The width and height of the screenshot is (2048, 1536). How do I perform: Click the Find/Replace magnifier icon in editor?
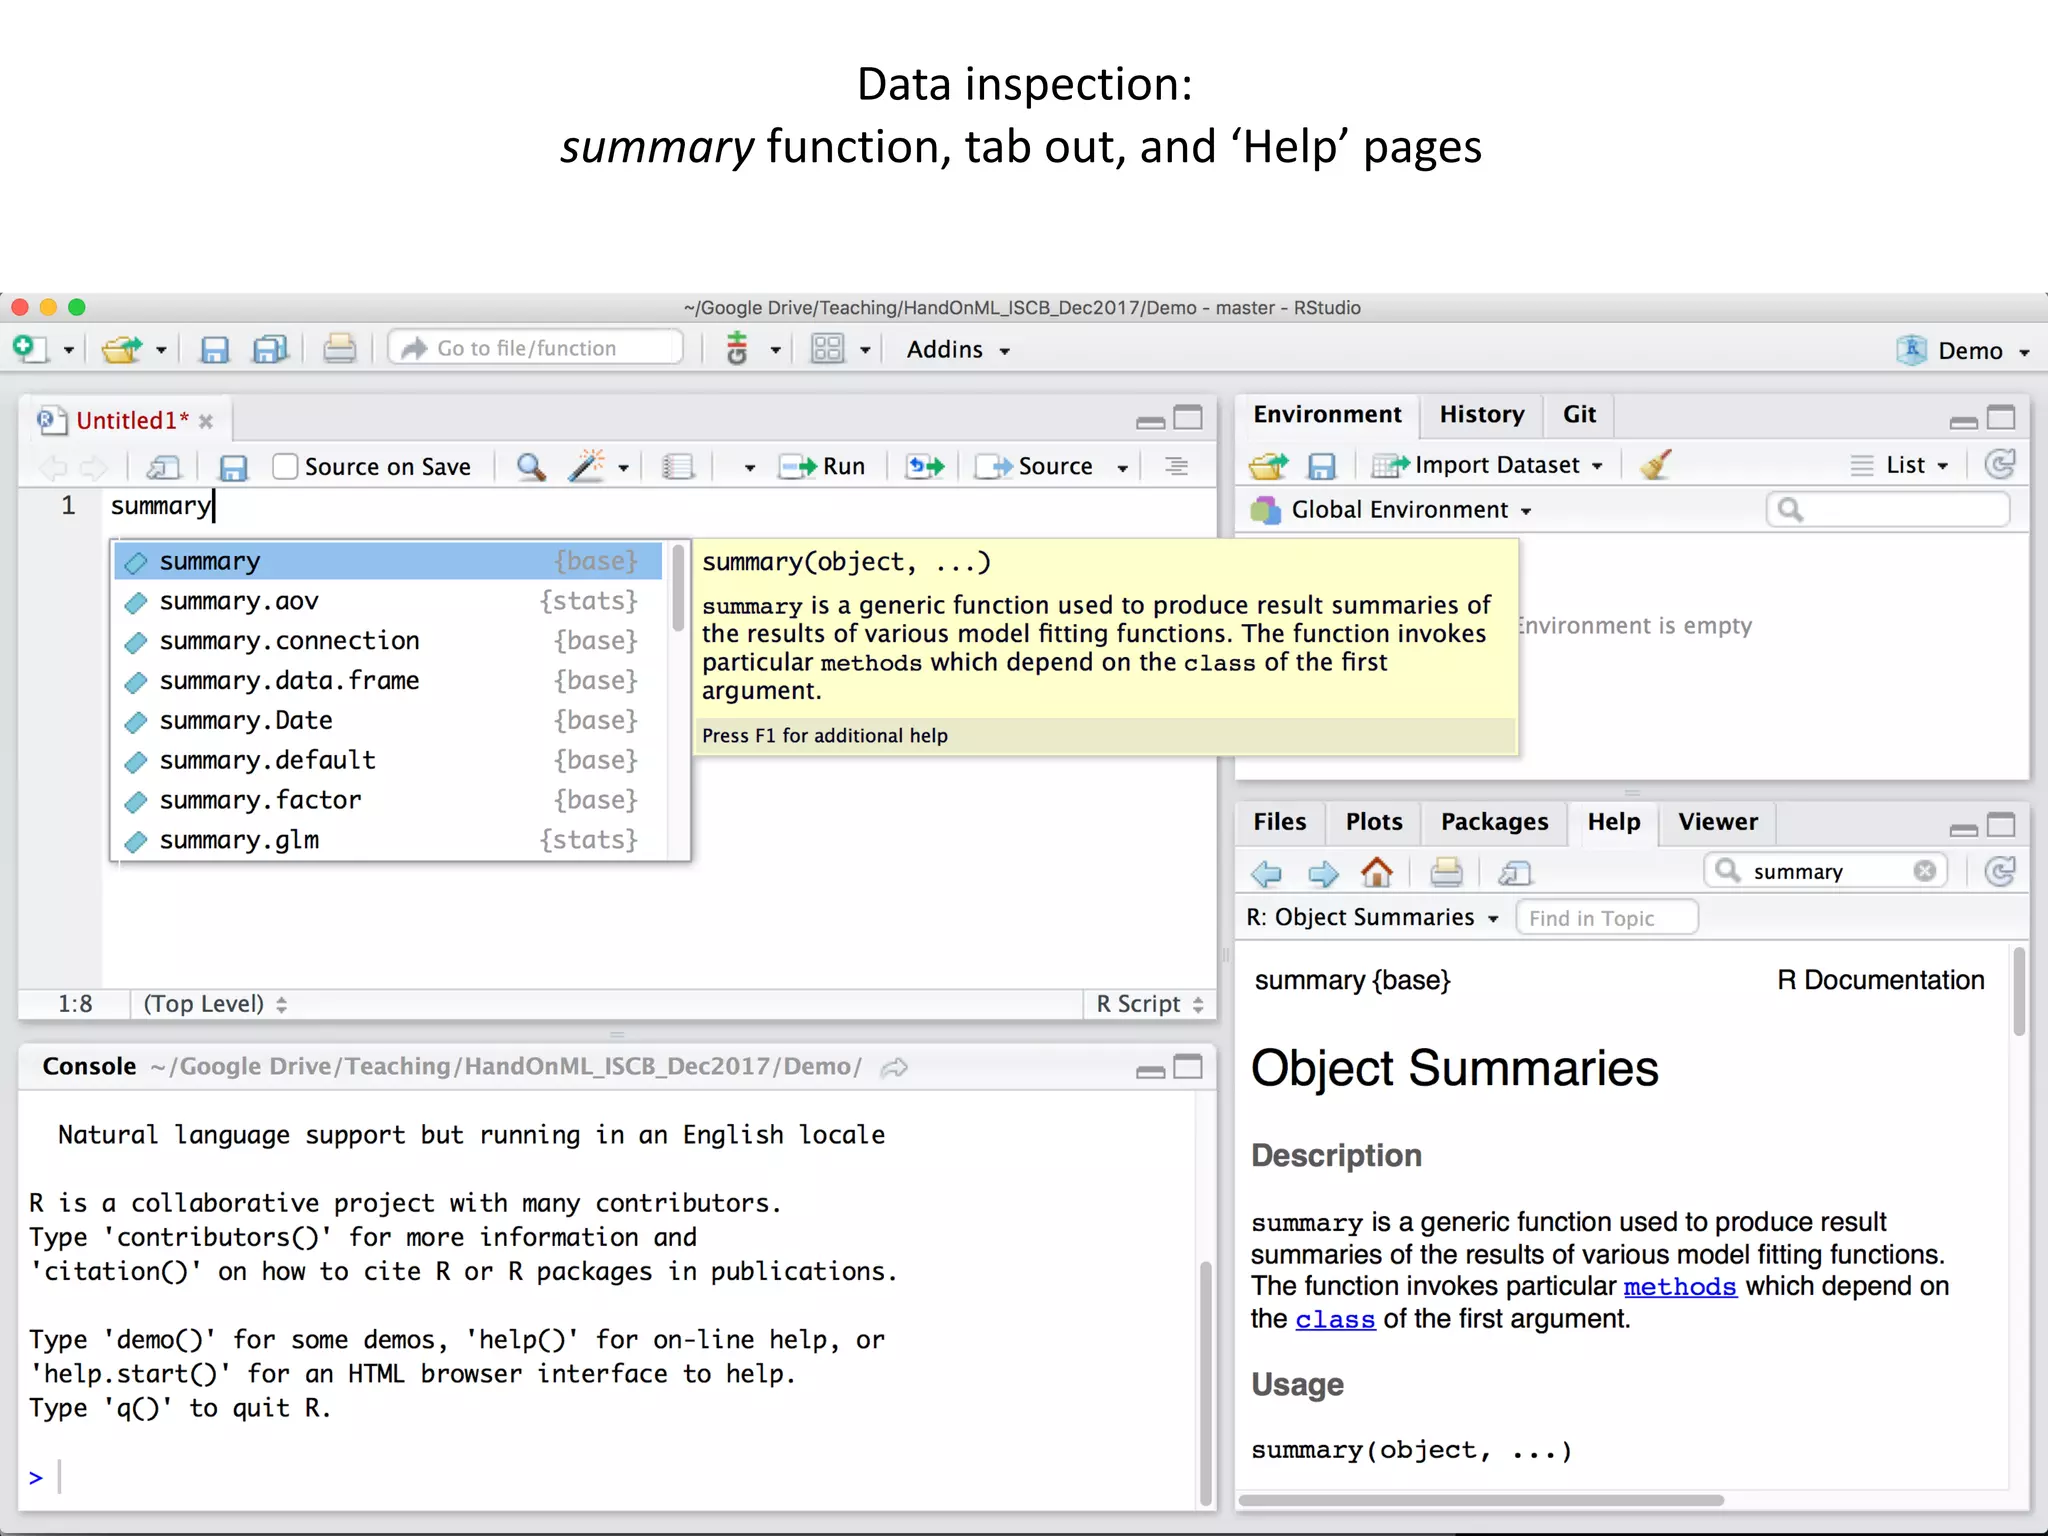(531, 467)
